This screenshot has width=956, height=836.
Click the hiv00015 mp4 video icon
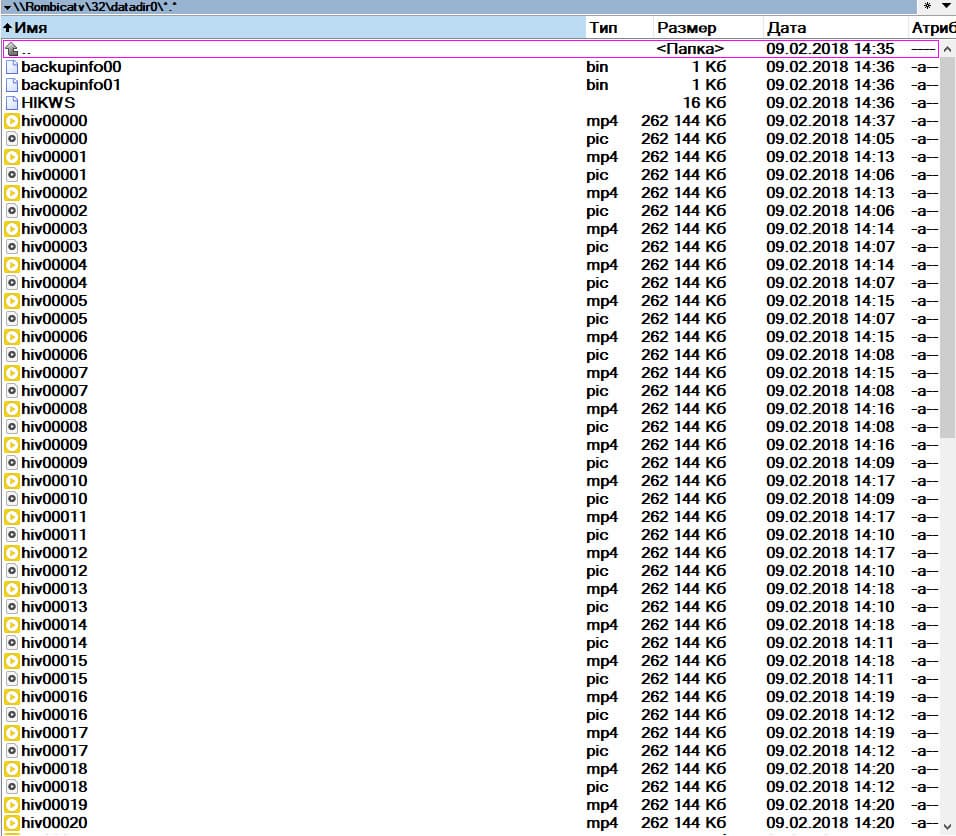point(12,660)
